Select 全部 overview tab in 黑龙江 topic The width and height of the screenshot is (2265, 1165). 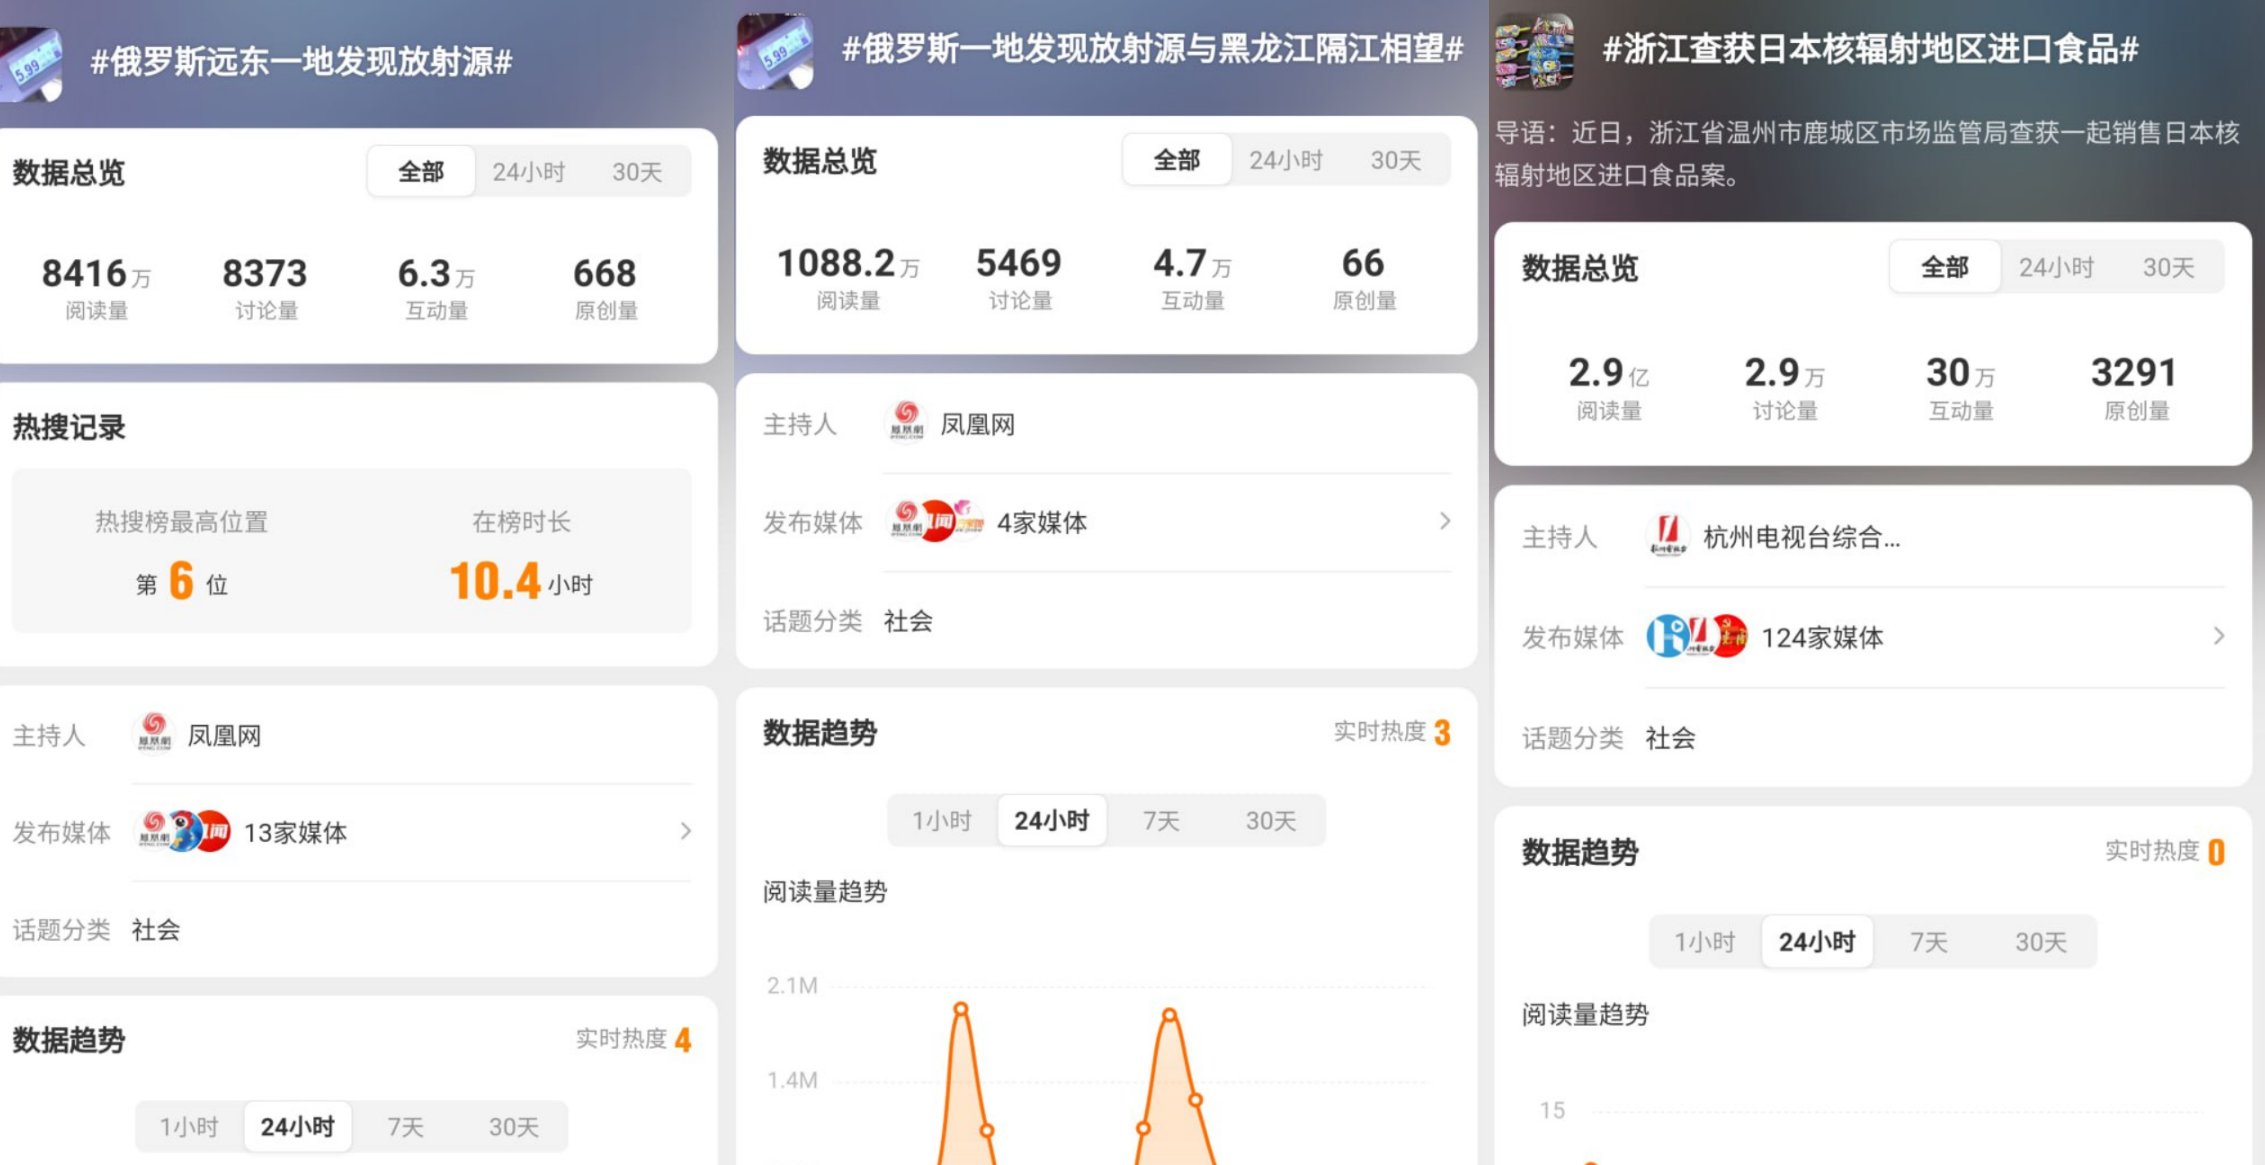tap(1177, 160)
